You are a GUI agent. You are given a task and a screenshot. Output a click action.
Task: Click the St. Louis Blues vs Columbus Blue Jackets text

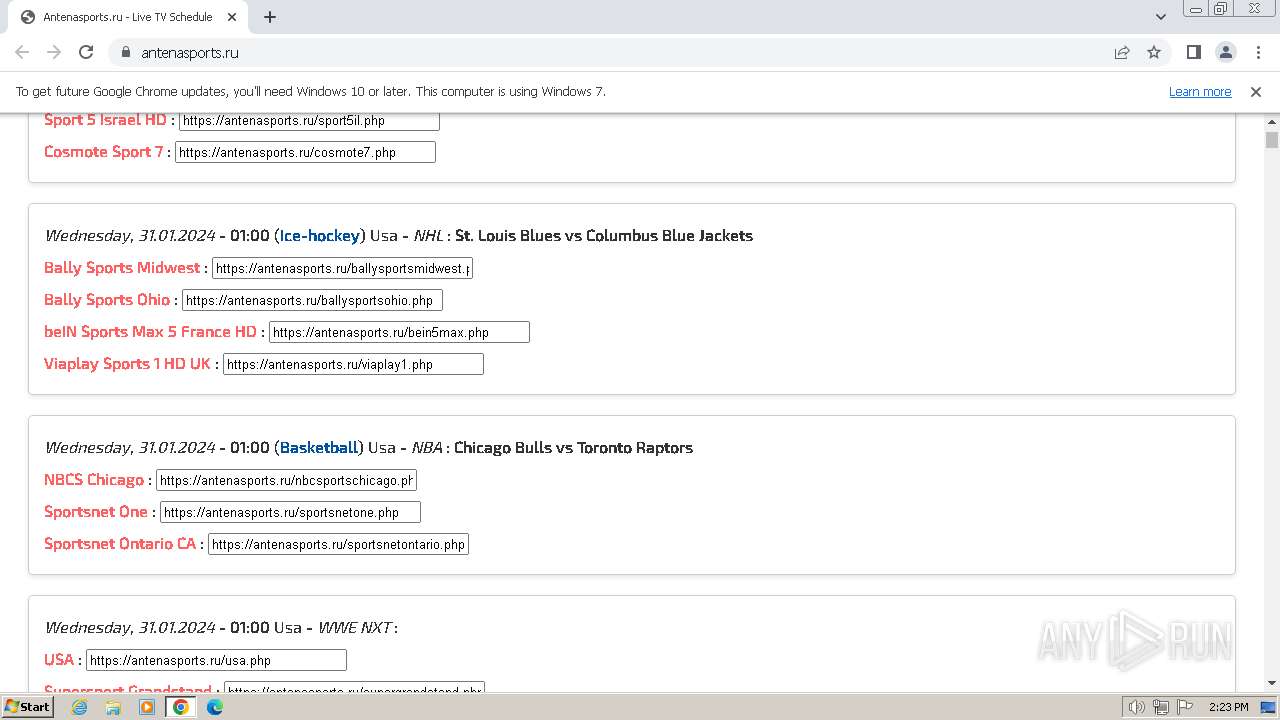tap(604, 236)
